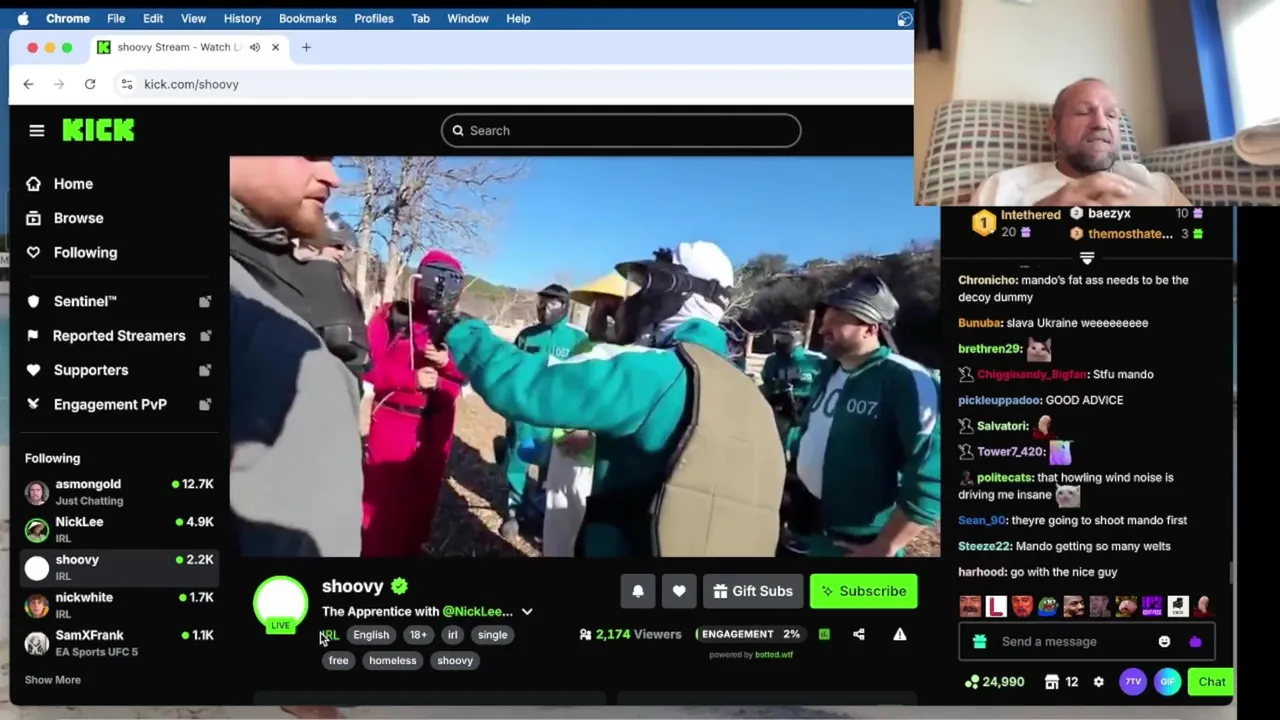
Task: Open the emoji picker smiley
Action: pyautogui.click(x=1164, y=642)
